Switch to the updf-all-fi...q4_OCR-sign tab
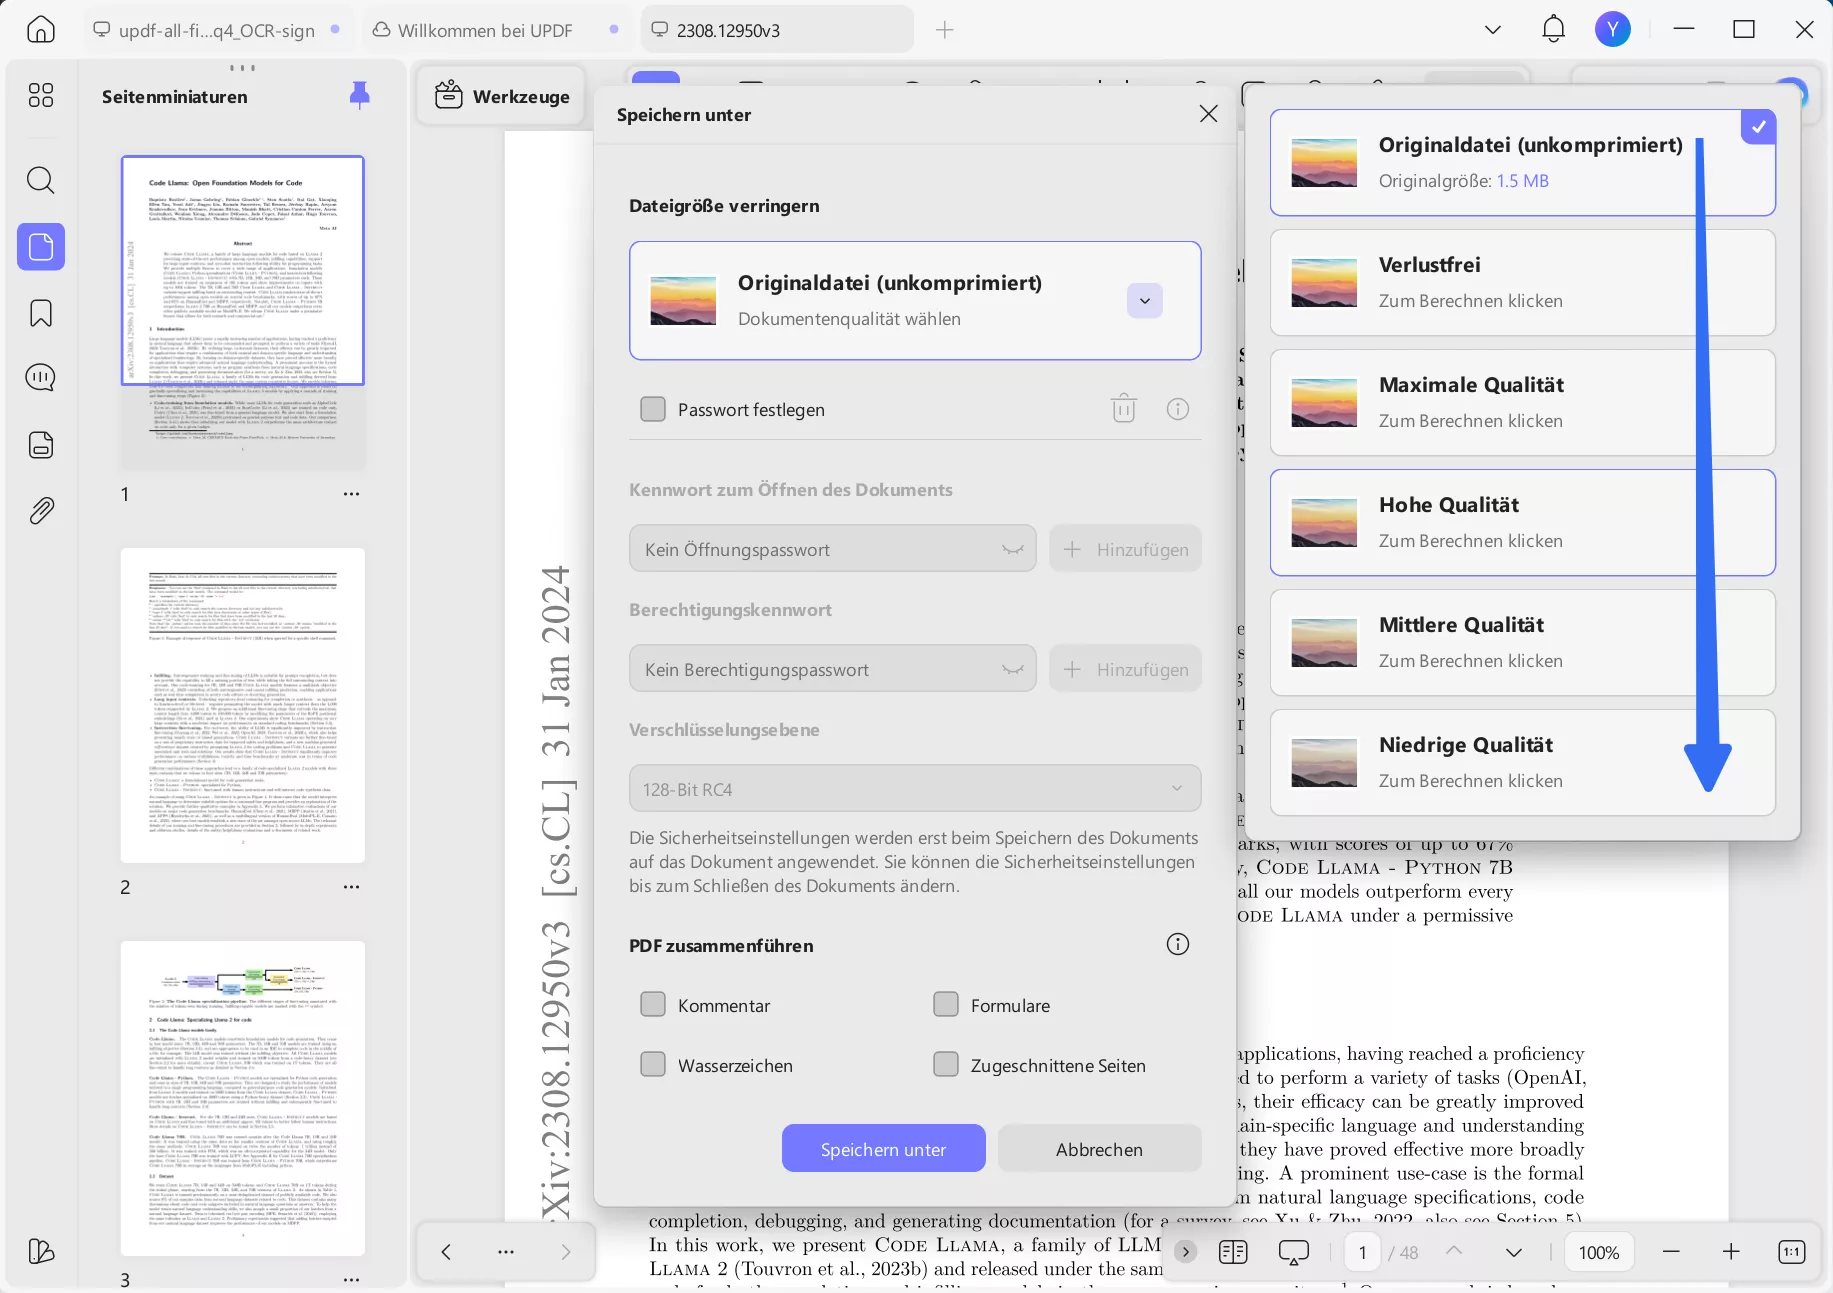This screenshot has width=1833, height=1293. [x=217, y=30]
